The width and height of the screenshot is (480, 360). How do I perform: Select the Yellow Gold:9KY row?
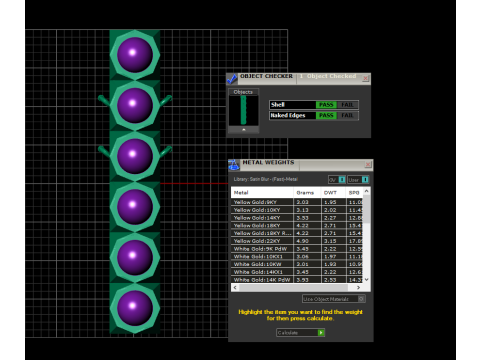pos(297,202)
